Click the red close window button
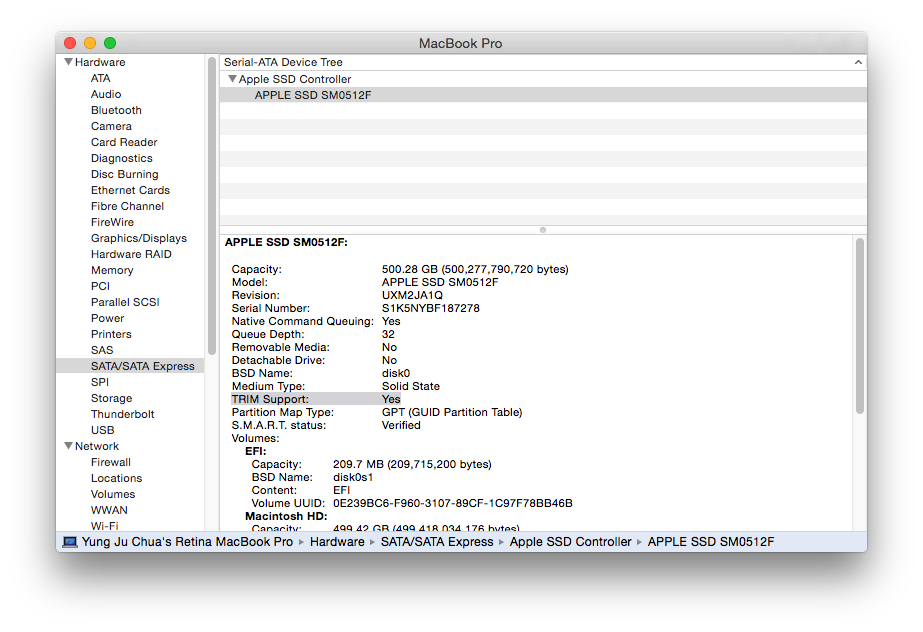Image resolution: width=923 pixels, height=632 pixels. tap(70, 43)
